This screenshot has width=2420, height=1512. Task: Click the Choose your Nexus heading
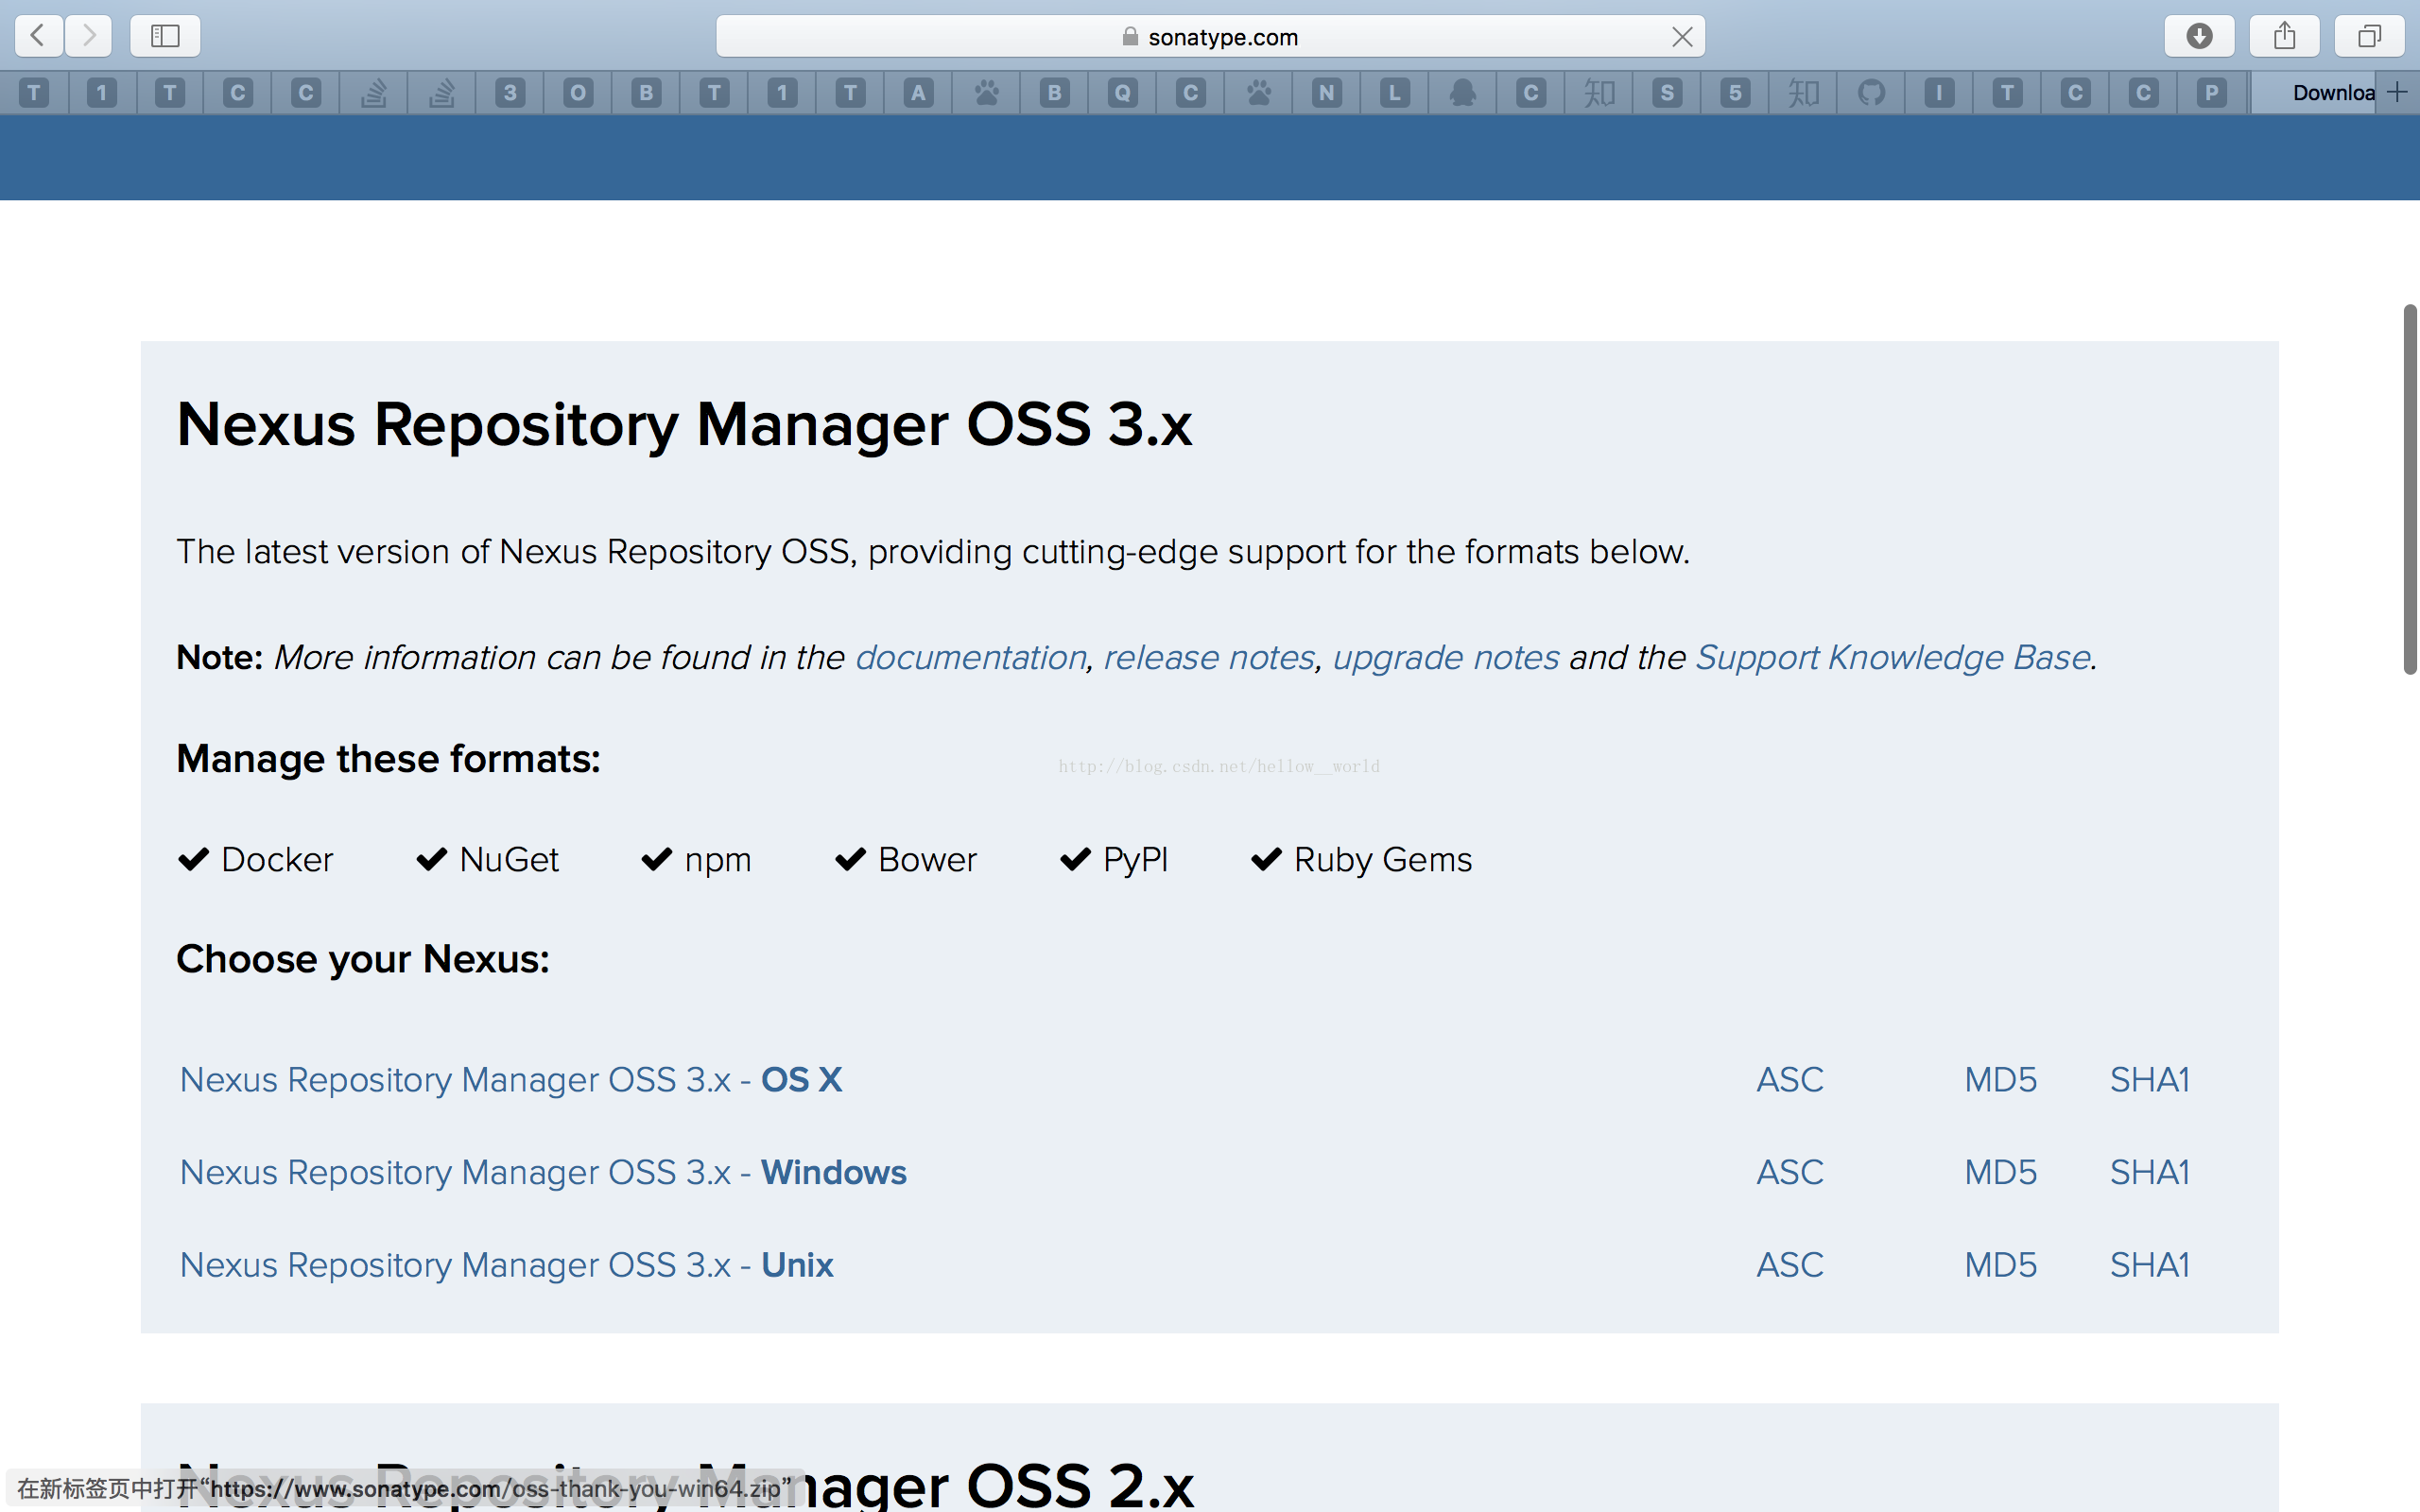coord(363,960)
